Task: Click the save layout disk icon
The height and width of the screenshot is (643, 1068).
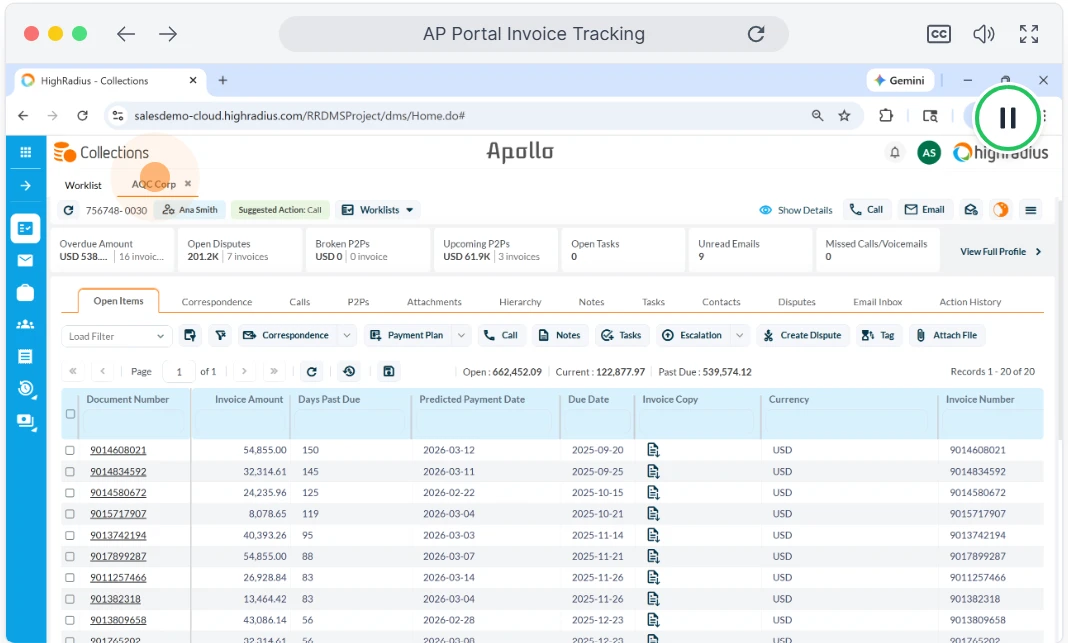Action: point(389,371)
